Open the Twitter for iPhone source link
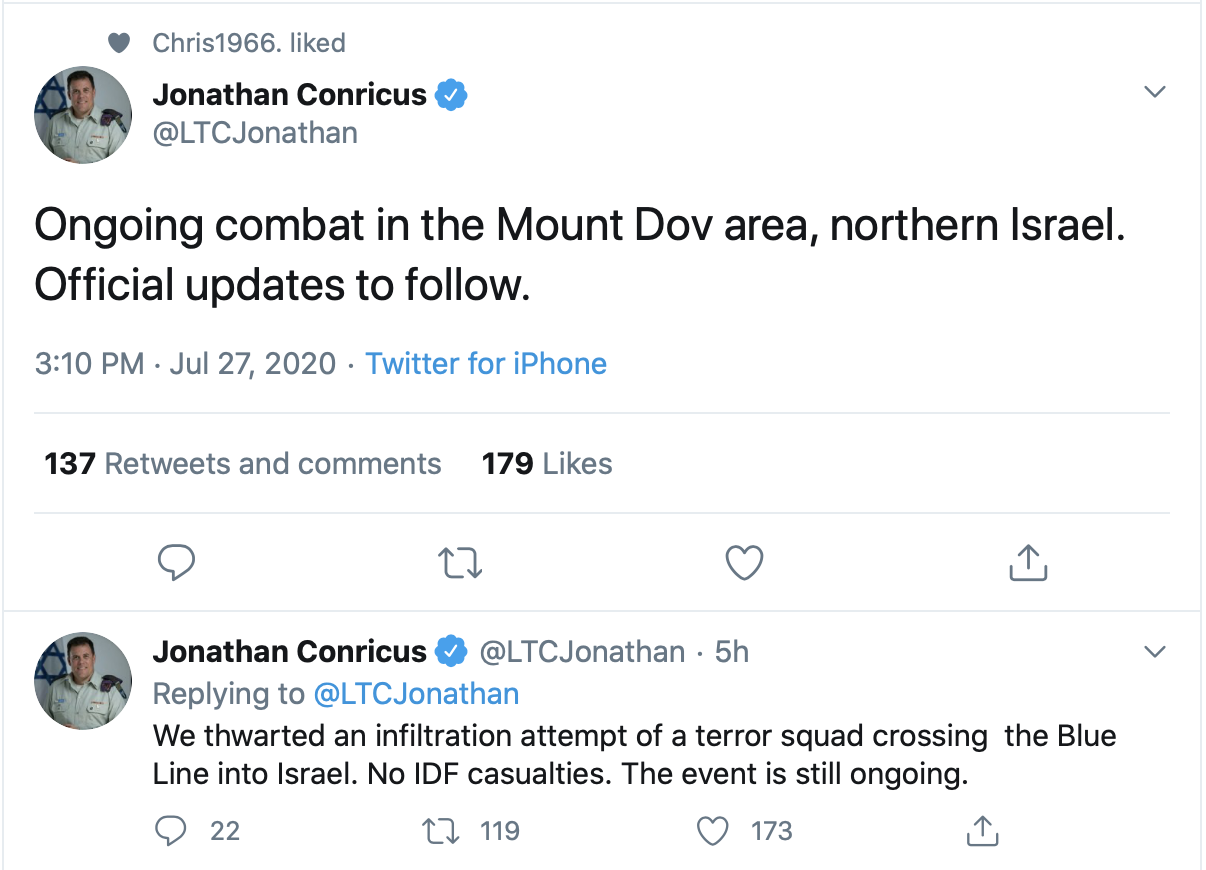Screen dimensions: 1206x870 coord(486,363)
